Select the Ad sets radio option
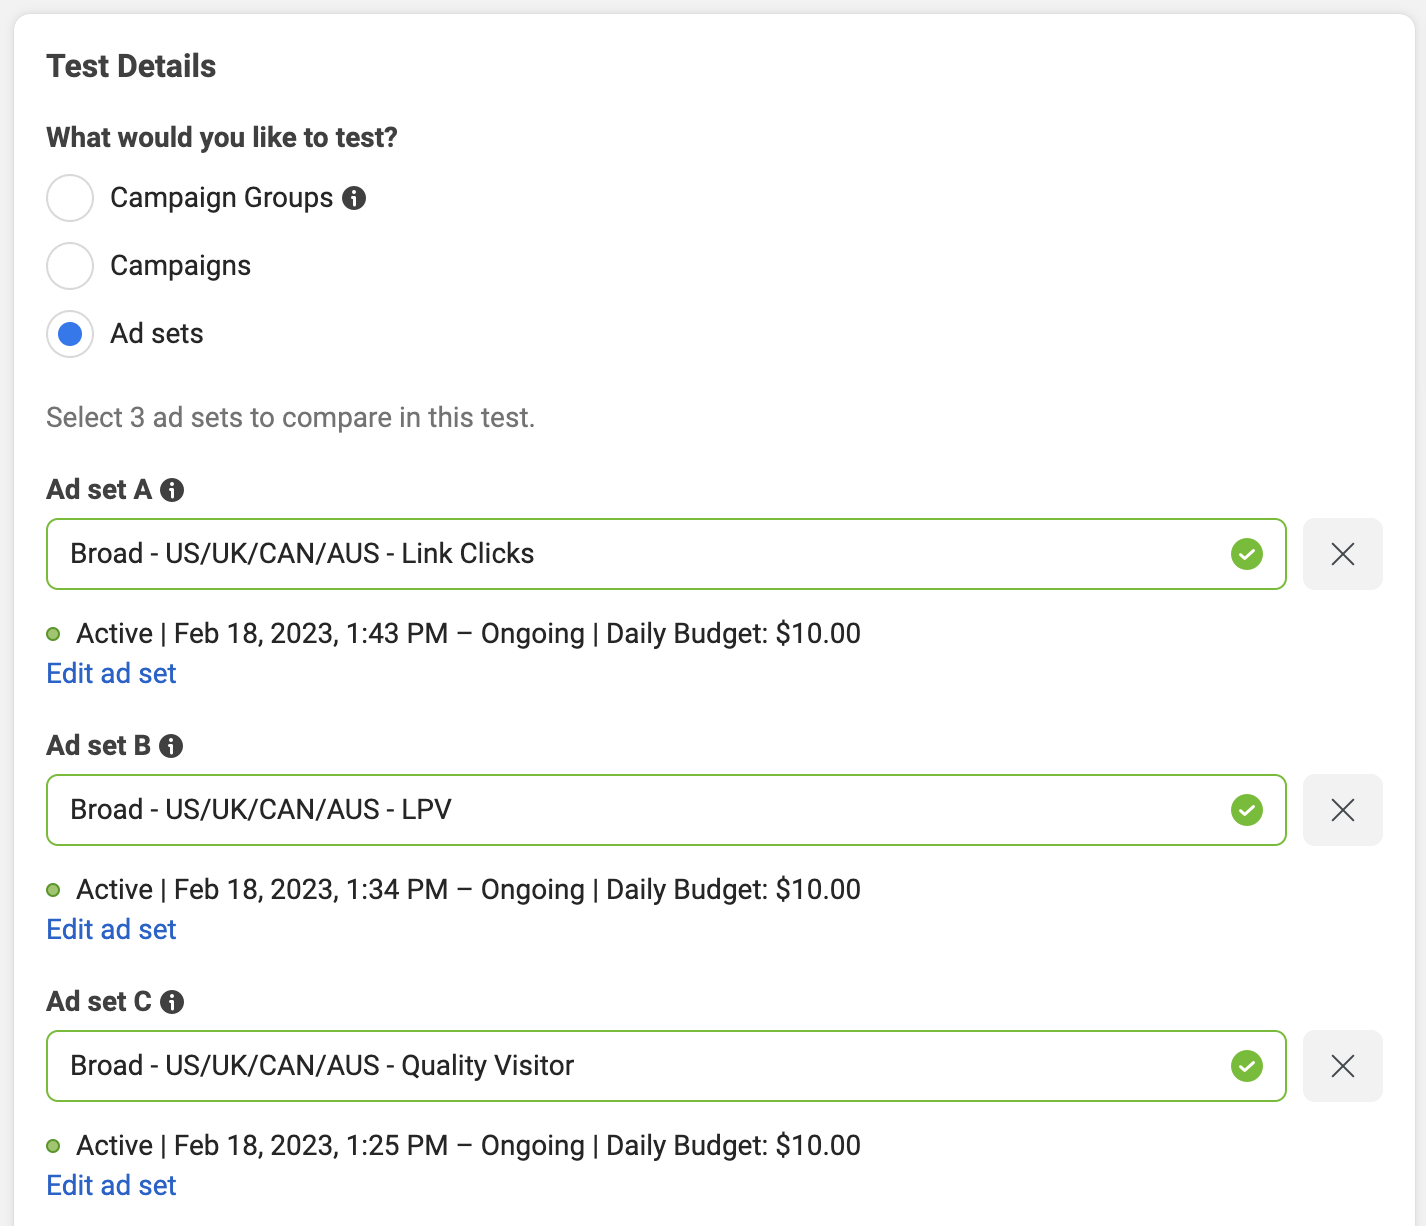The width and height of the screenshot is (1426, 1226). (70, 334)
